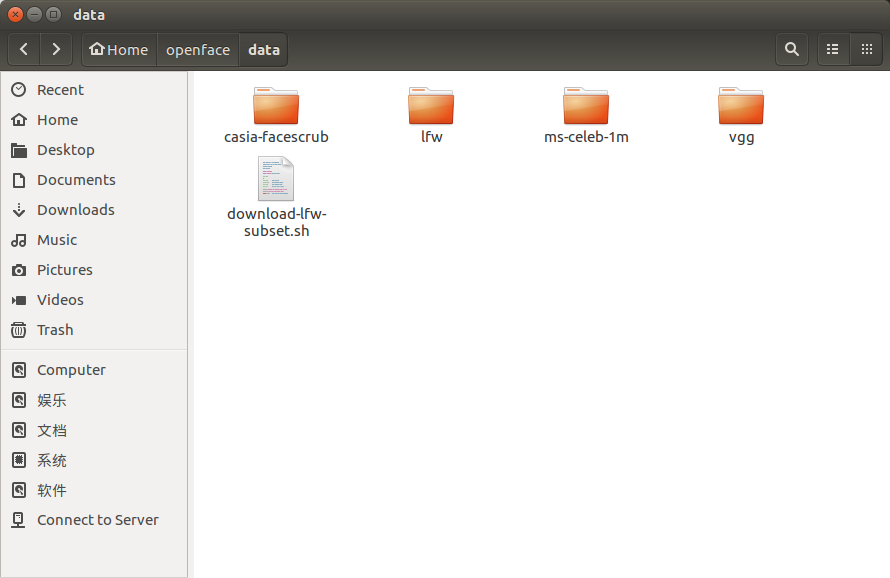This screenshot has height=578, width=890.
Task: Open the 系统 label in sidebar
Action: (x=52, y=460)
